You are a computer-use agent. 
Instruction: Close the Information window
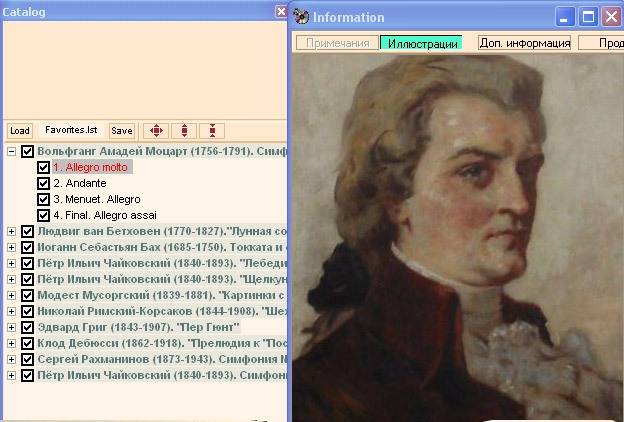(x=611, y=17)
